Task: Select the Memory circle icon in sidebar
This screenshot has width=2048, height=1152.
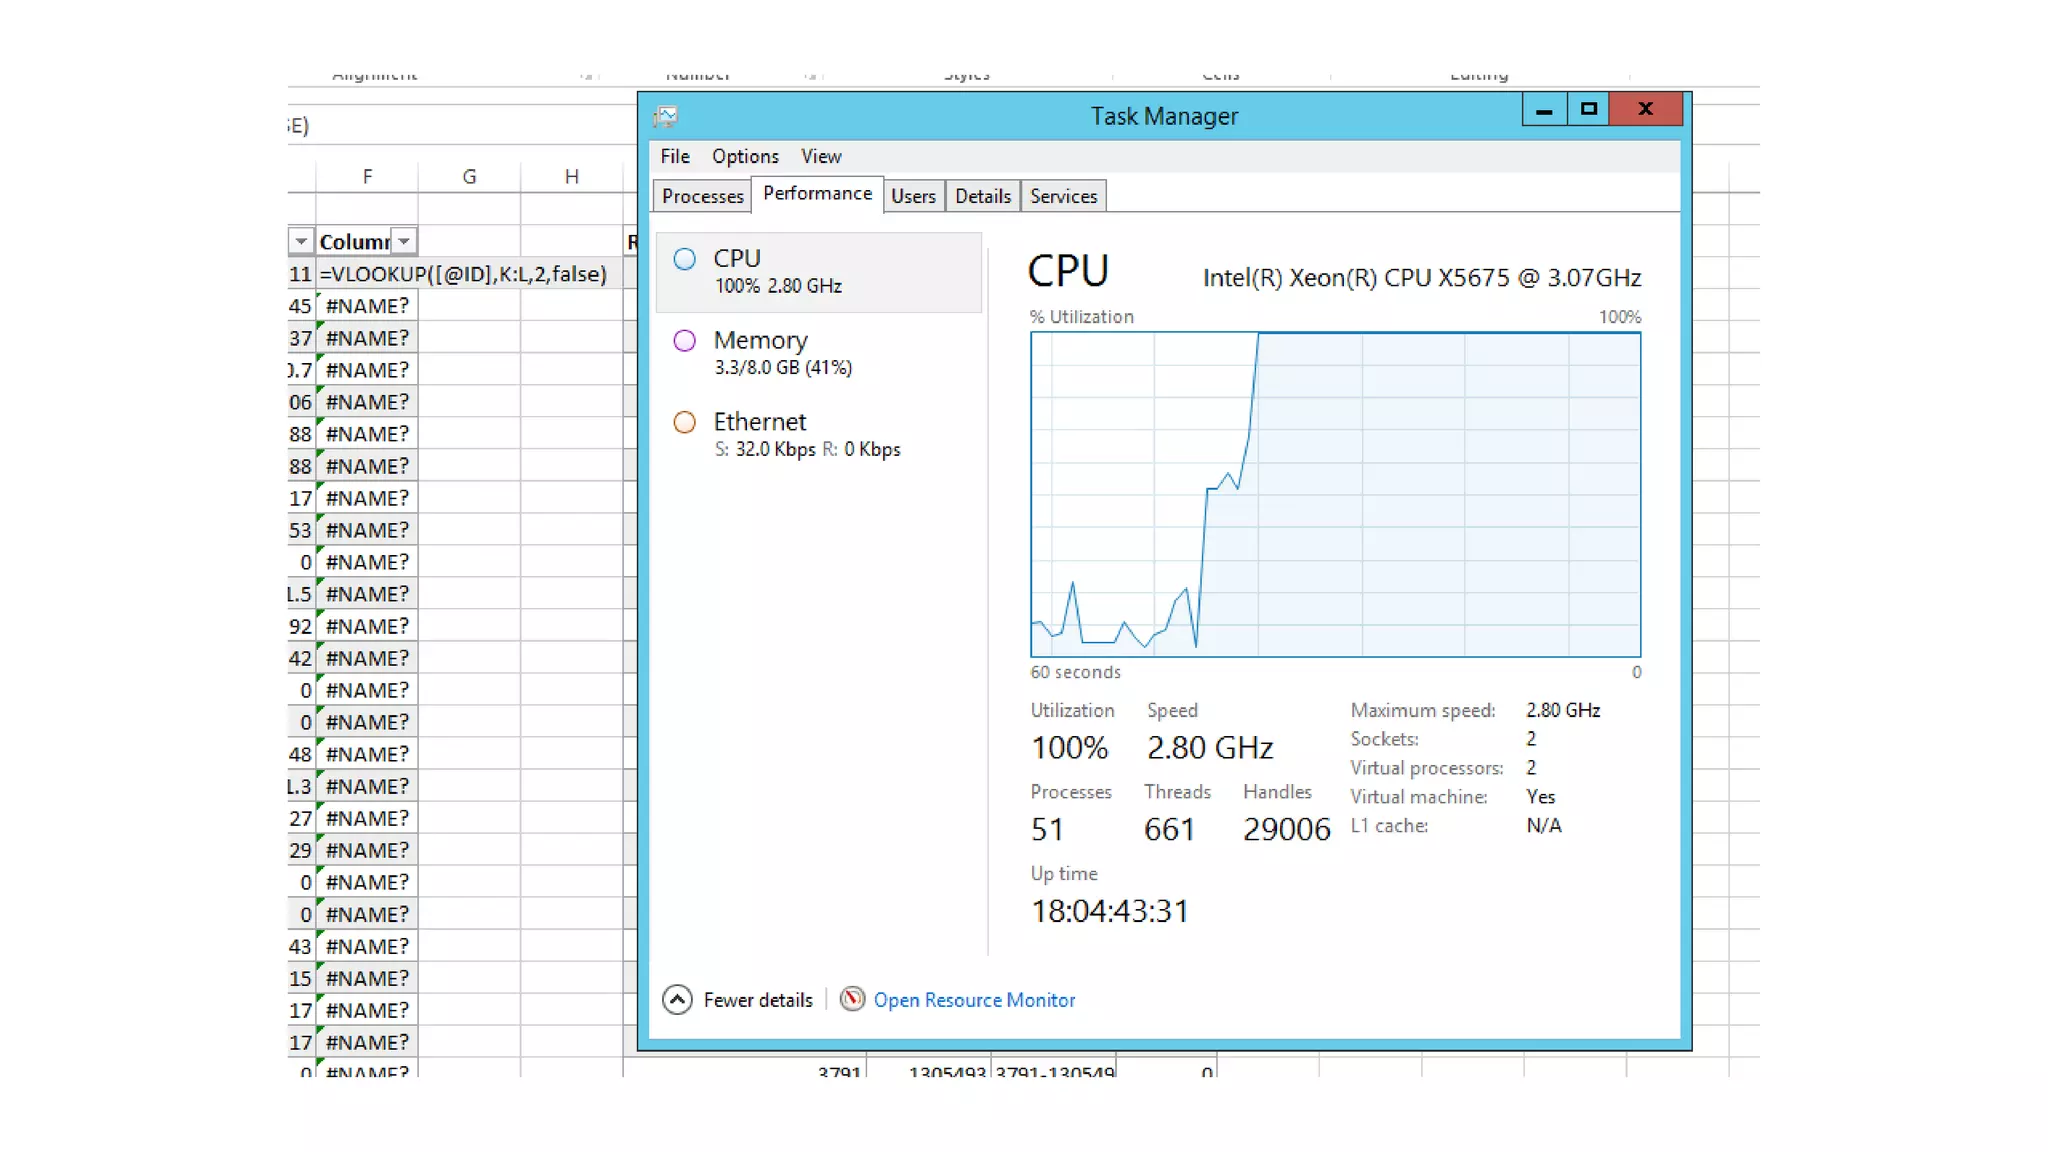Action: coord(685,341)
